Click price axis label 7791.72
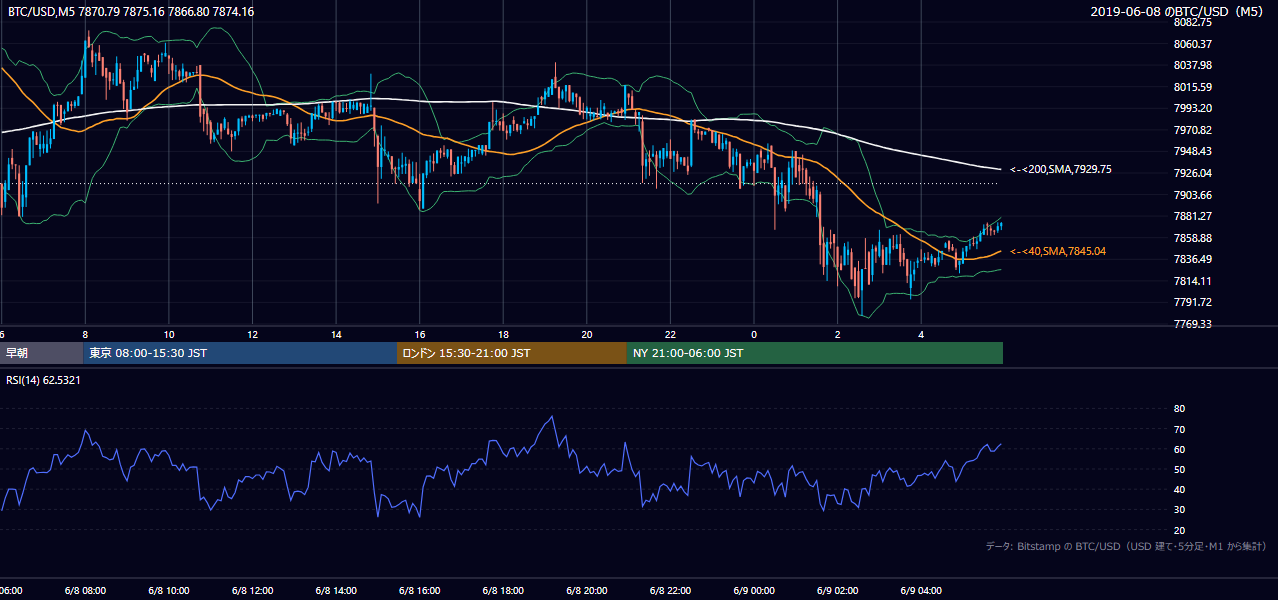Viewport: 1278px width, 600px height. tap(1193, 302)
